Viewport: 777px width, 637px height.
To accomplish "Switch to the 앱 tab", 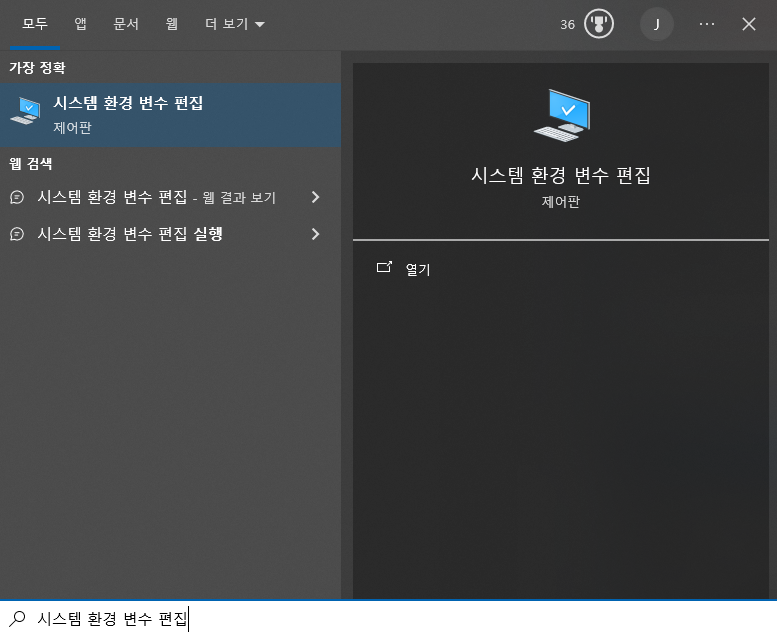I will [x=80, y=24].
